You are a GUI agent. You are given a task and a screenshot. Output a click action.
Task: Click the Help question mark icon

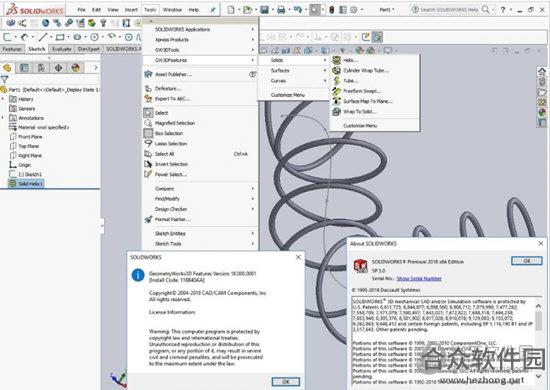click(x=503, y=10)
